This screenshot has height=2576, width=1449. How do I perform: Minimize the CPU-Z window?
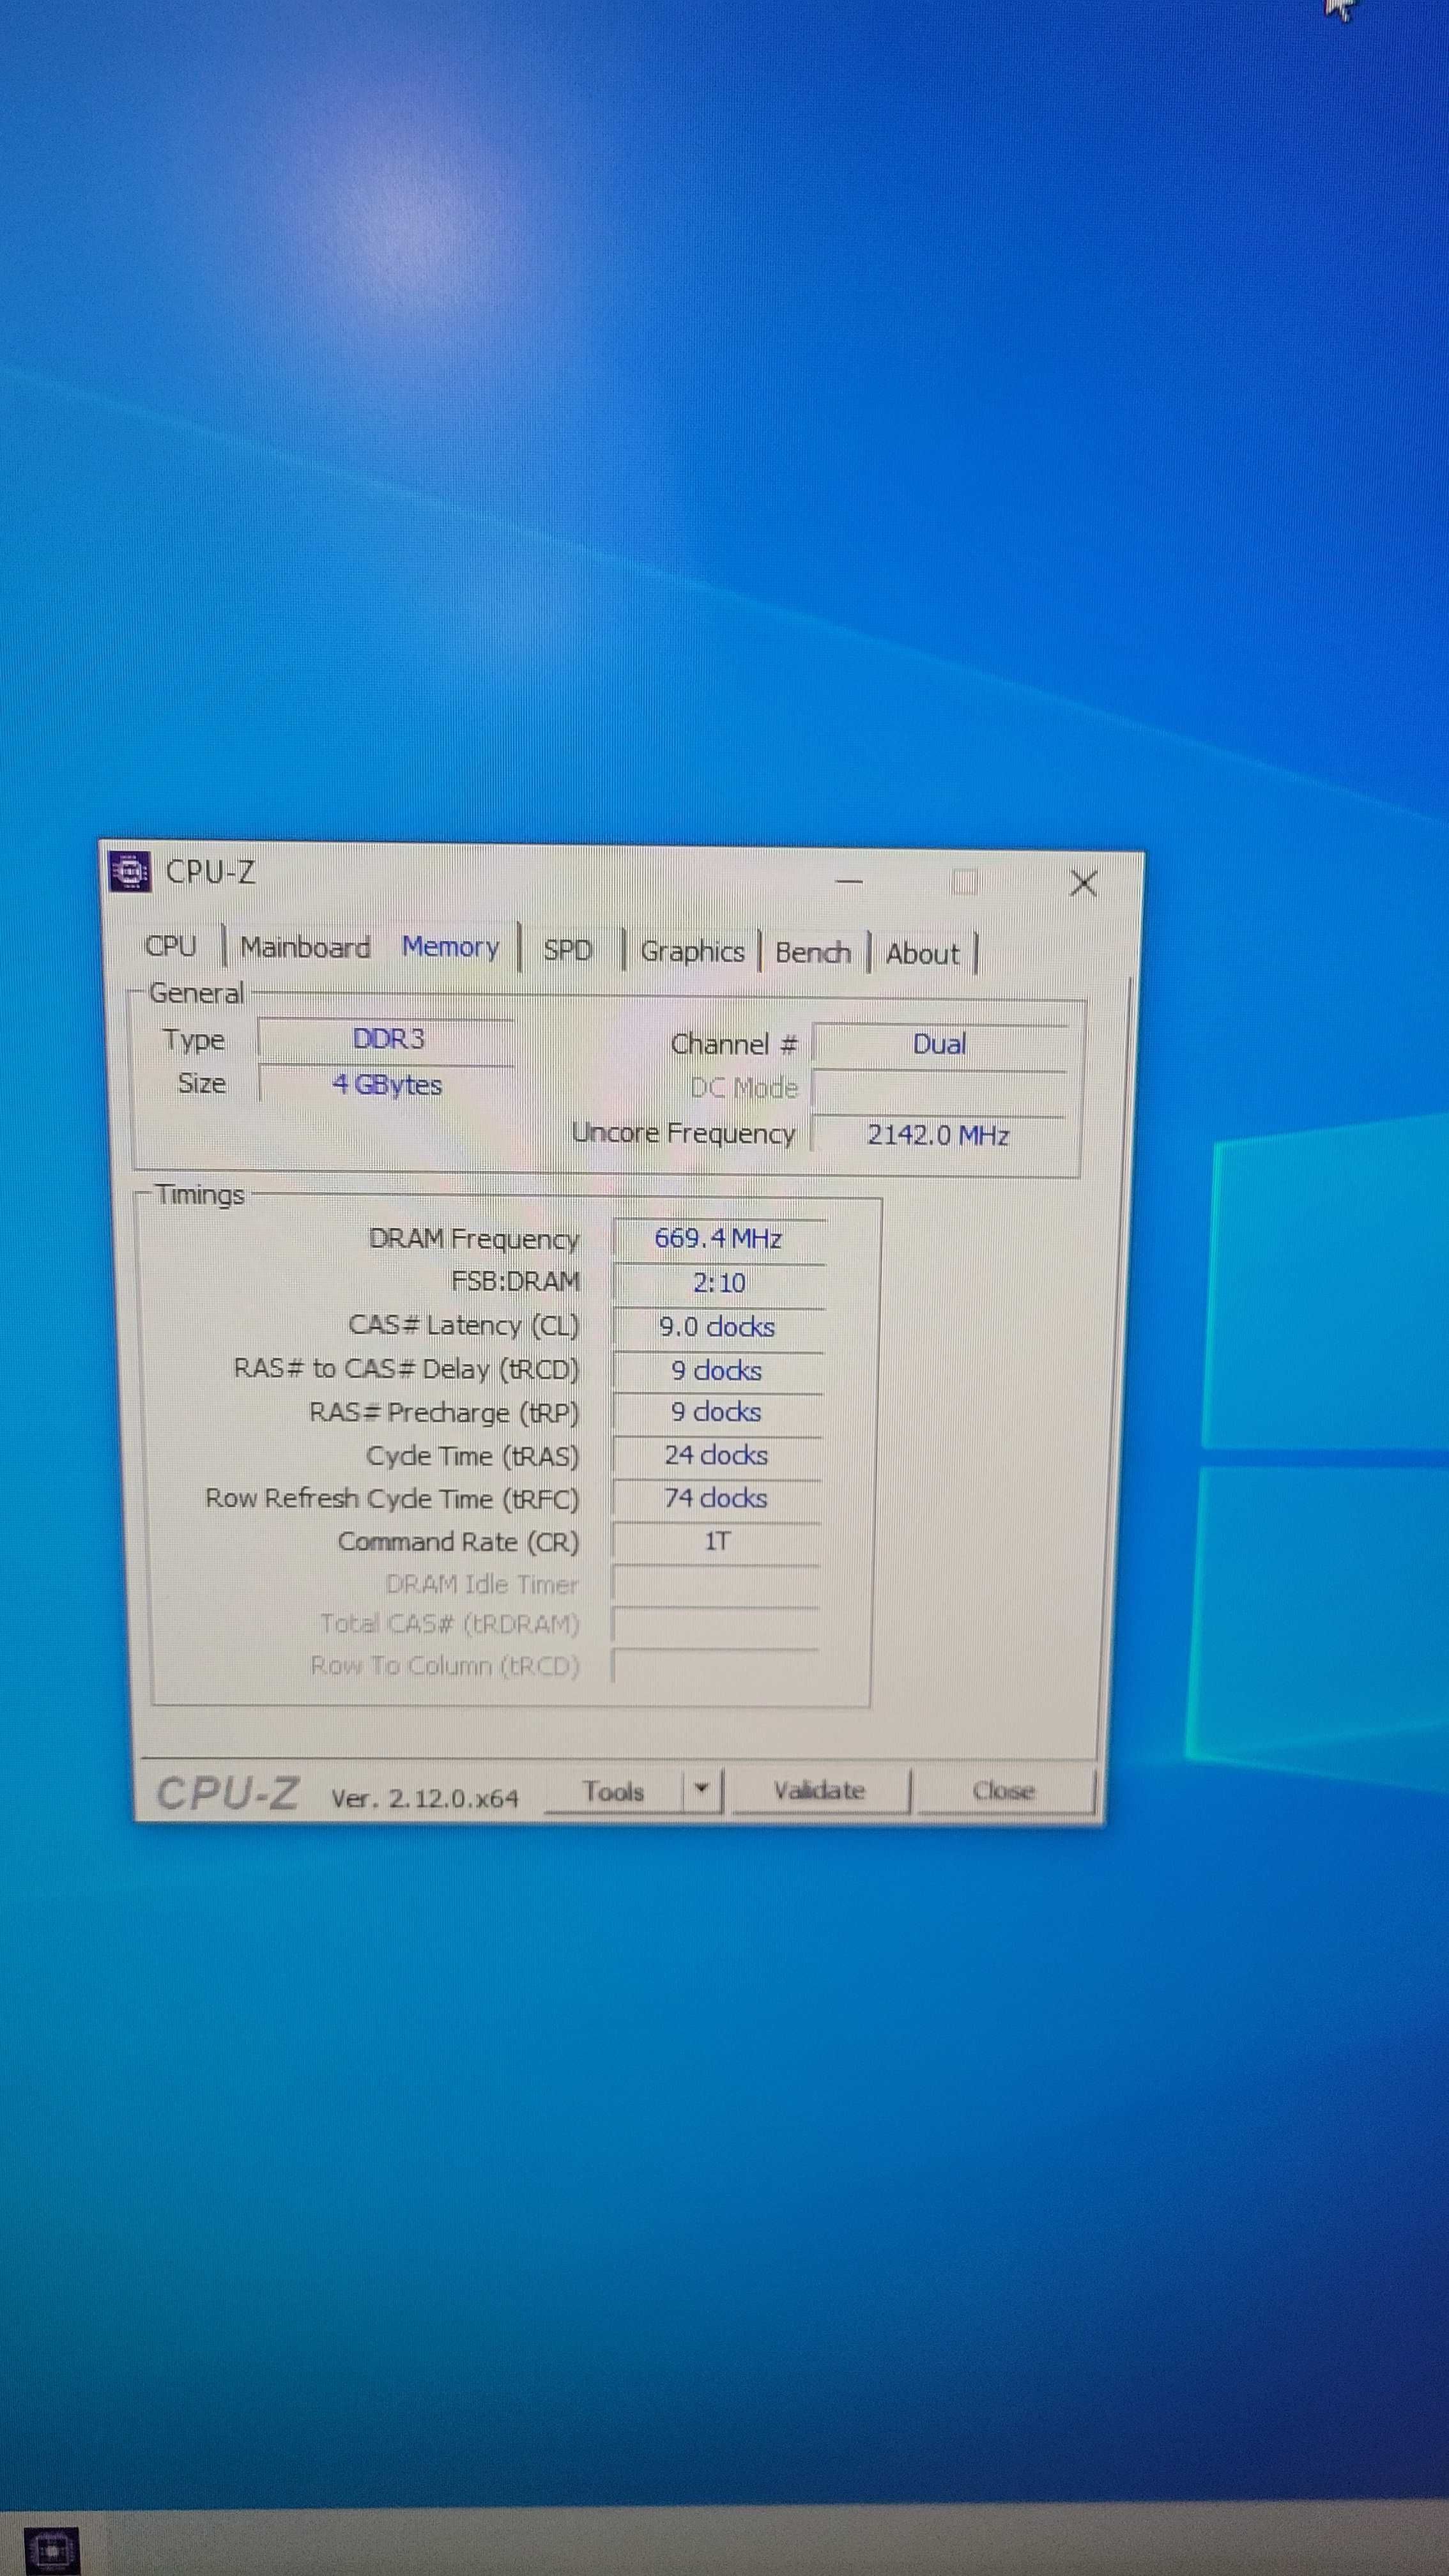849,881
